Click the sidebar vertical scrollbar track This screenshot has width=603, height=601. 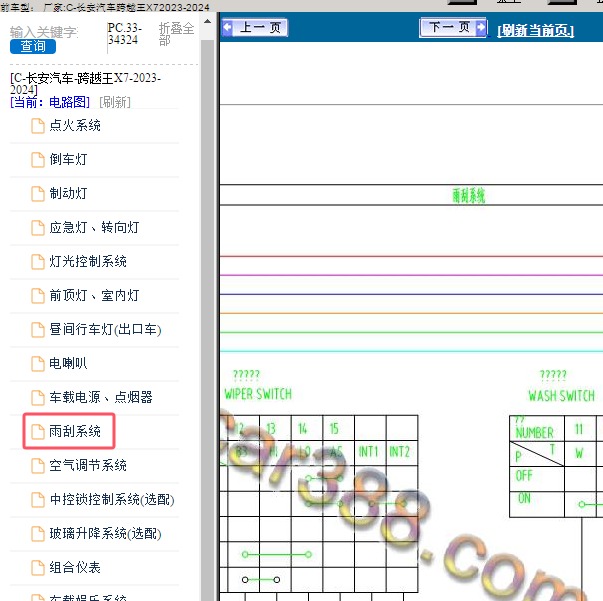coord(207,319)
